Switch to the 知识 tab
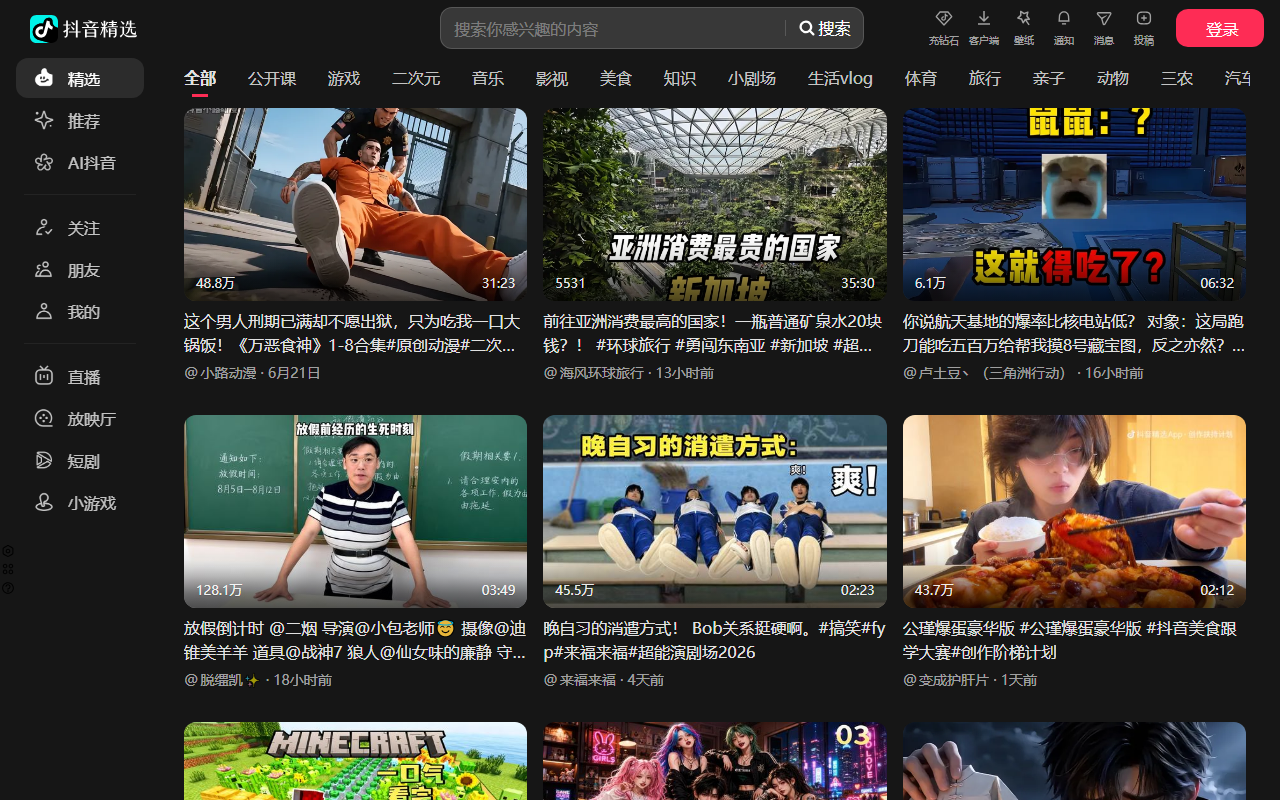The height and width of the screenshot is (800, 1280). (x=680, y=78)
